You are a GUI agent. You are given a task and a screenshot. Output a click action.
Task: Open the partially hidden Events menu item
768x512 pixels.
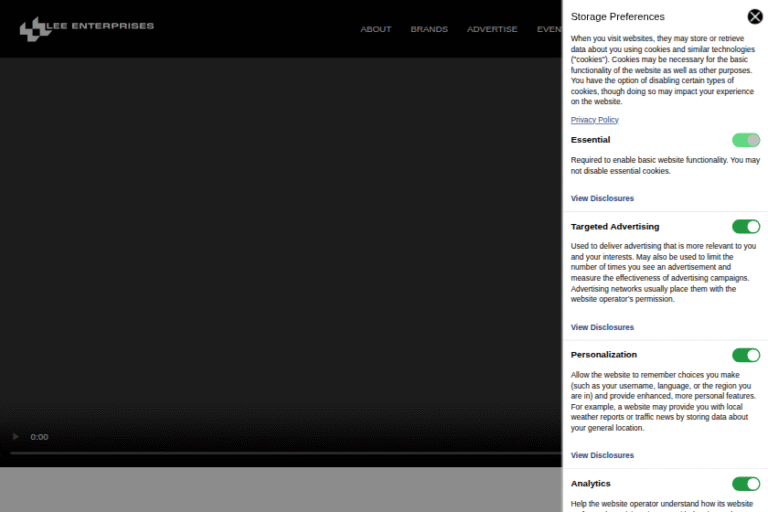coord(549,29)
